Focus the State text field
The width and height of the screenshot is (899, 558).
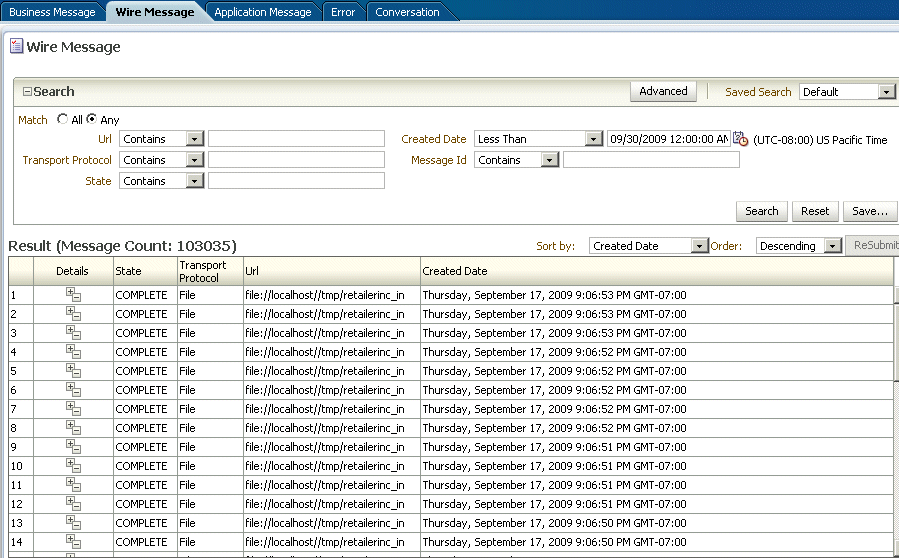click(x=296, y=181)
